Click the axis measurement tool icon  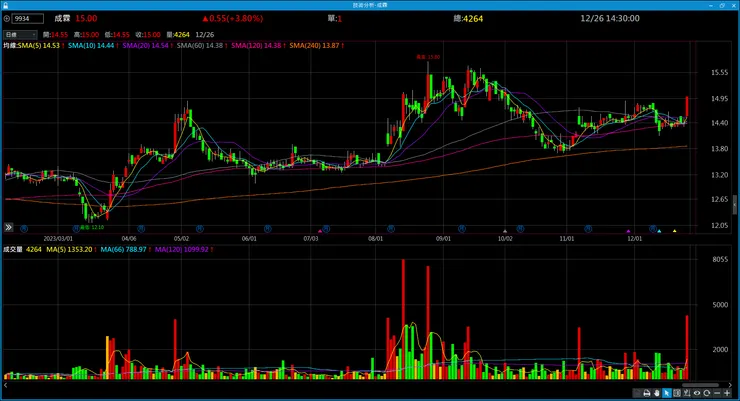(687, 393)
